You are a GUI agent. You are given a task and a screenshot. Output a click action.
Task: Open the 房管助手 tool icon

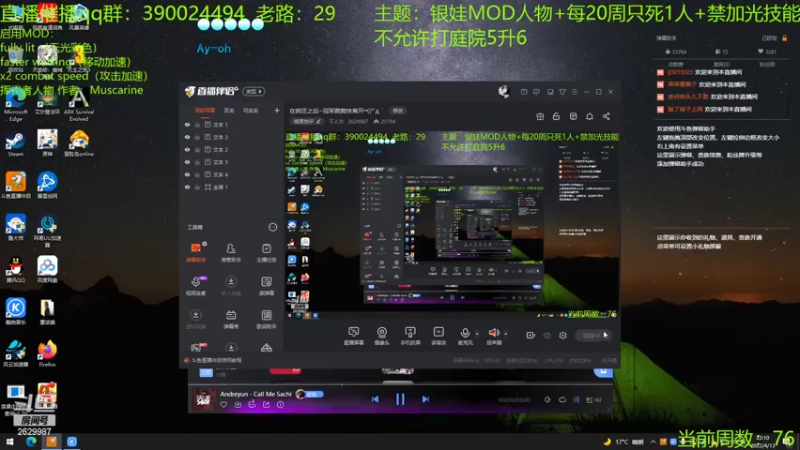click(231, 252)
